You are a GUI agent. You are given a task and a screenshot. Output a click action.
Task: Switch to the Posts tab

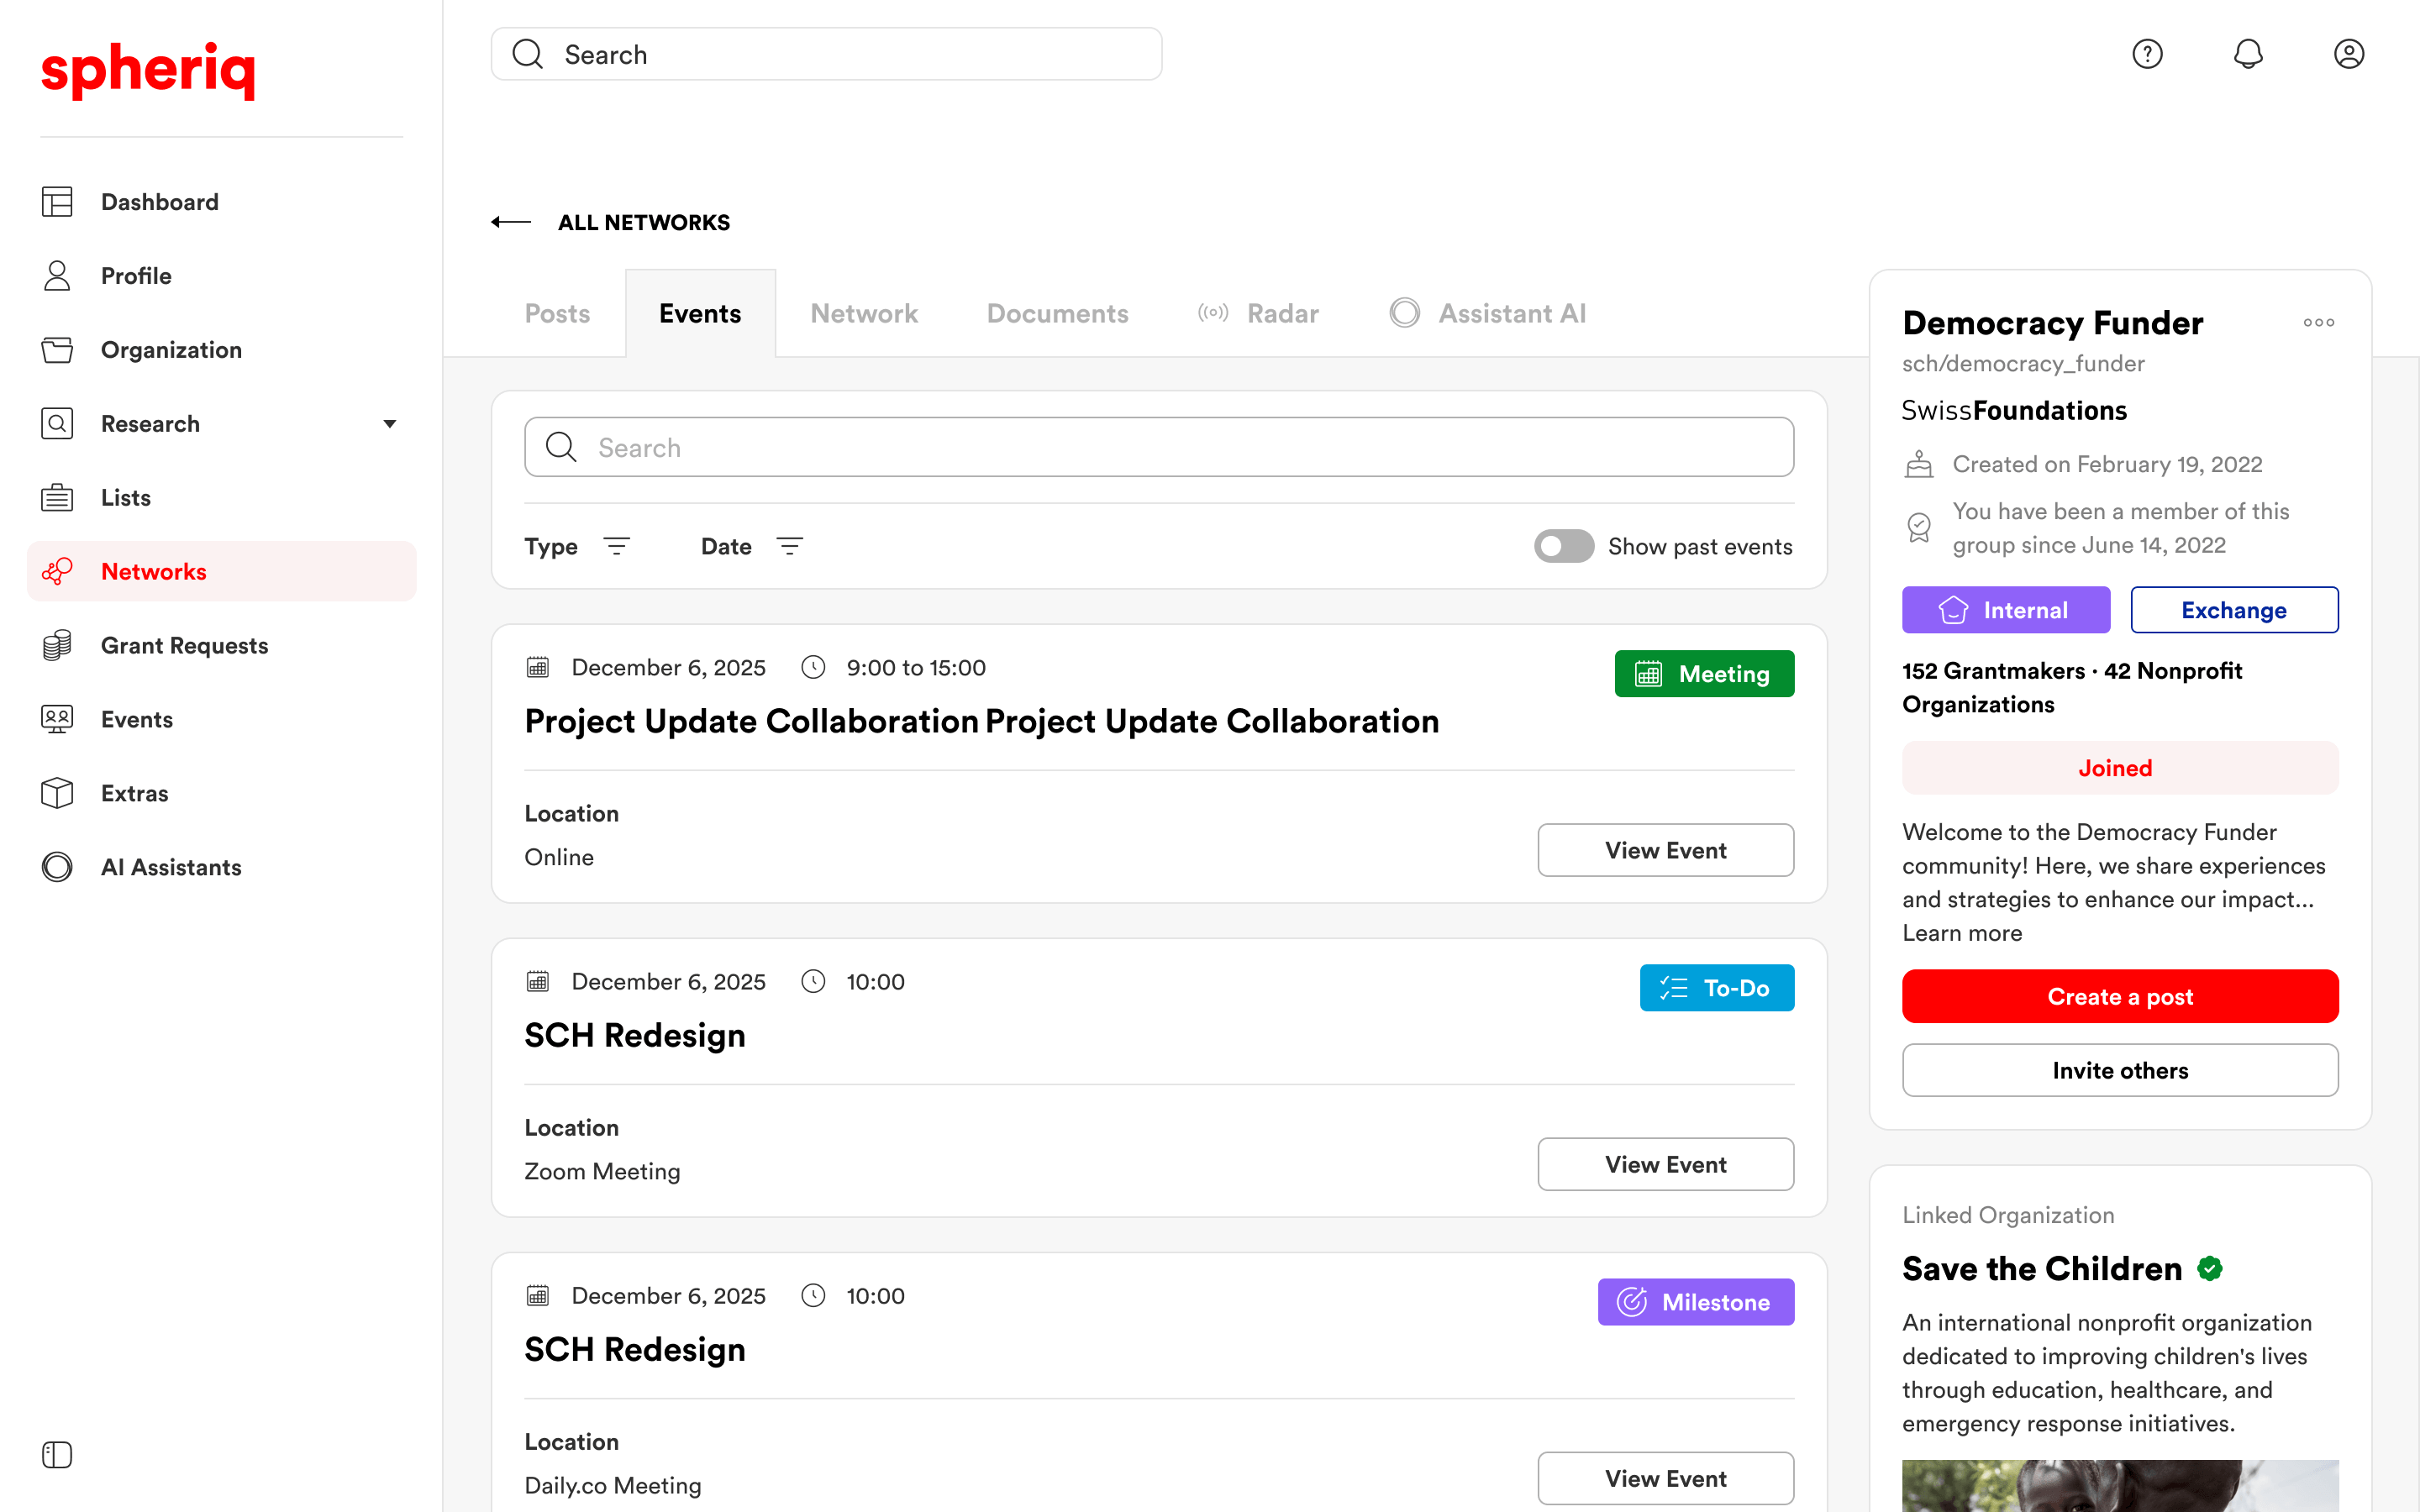pyautogui.click(x=557, y=313)
